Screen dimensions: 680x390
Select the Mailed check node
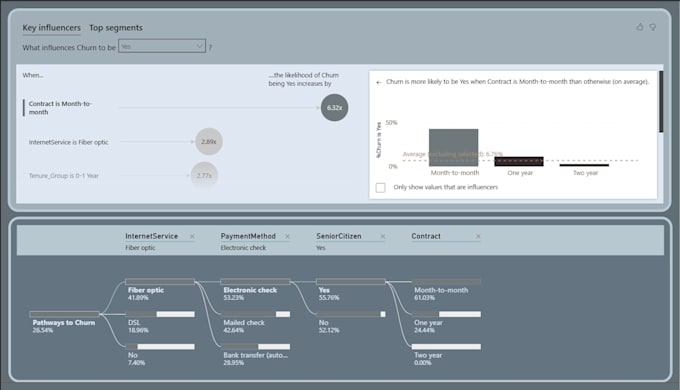(x=255, y=314)
